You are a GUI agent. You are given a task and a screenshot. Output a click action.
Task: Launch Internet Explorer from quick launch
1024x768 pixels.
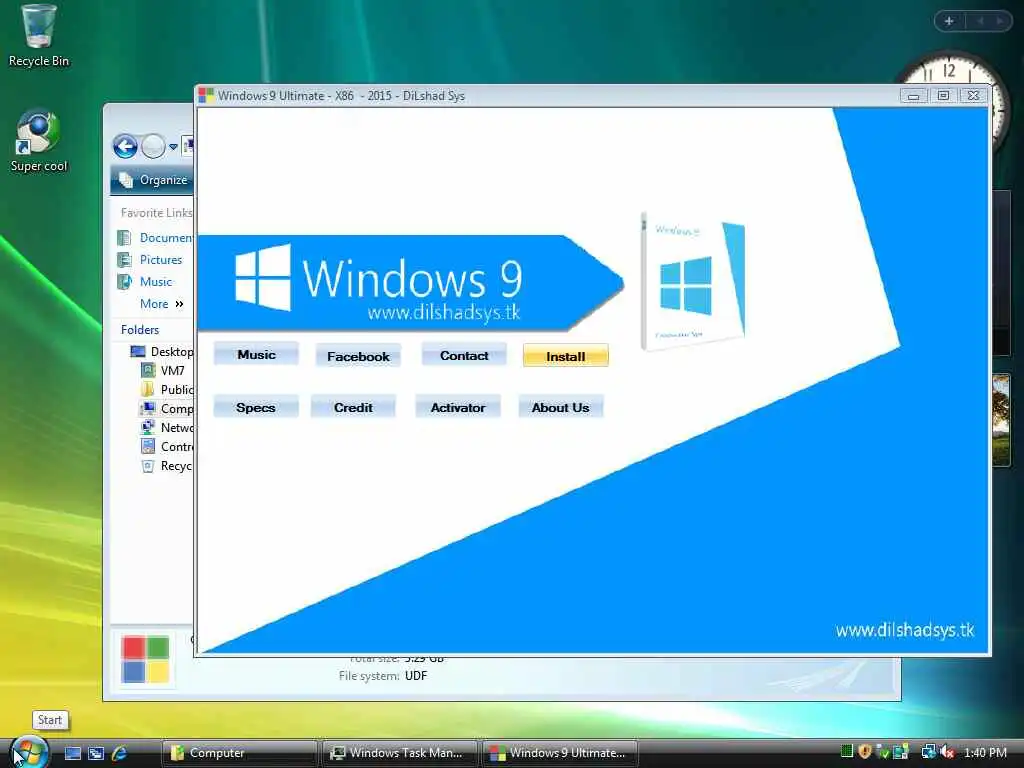click(120, 753)
